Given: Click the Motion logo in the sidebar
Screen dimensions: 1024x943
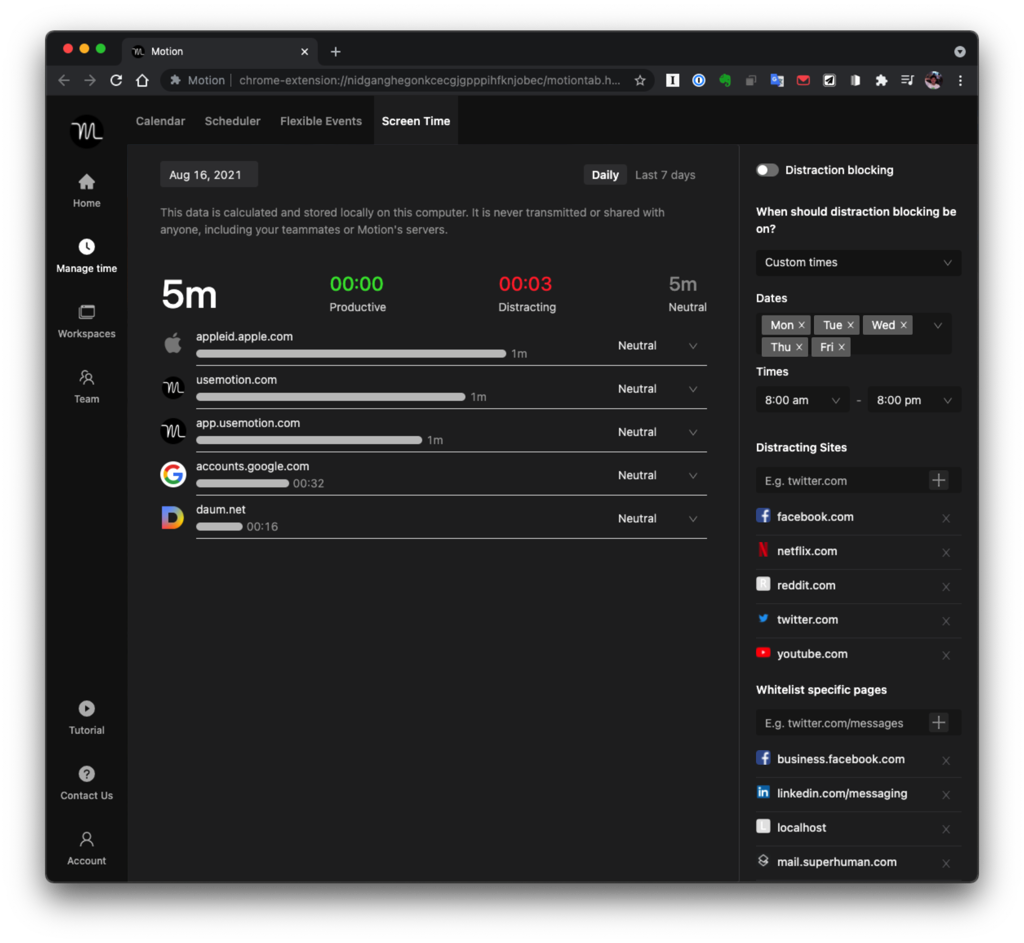Looking at the screenshot, I should click(x=86, y=131).
